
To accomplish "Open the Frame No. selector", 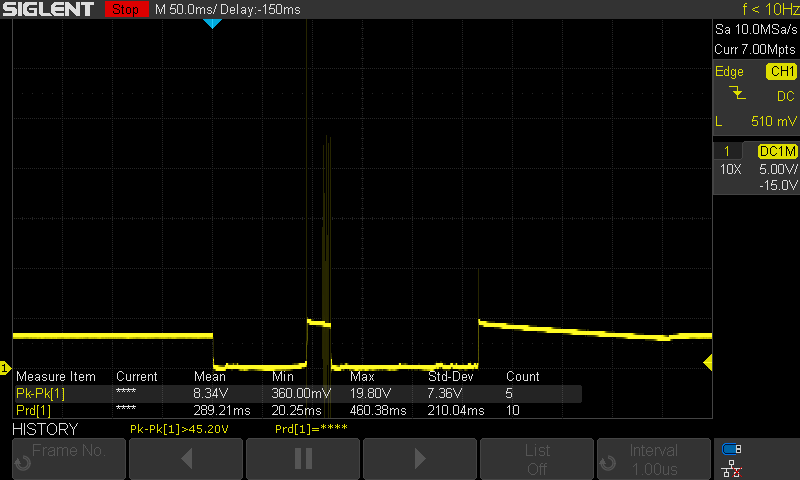I will tap(68, 459).
